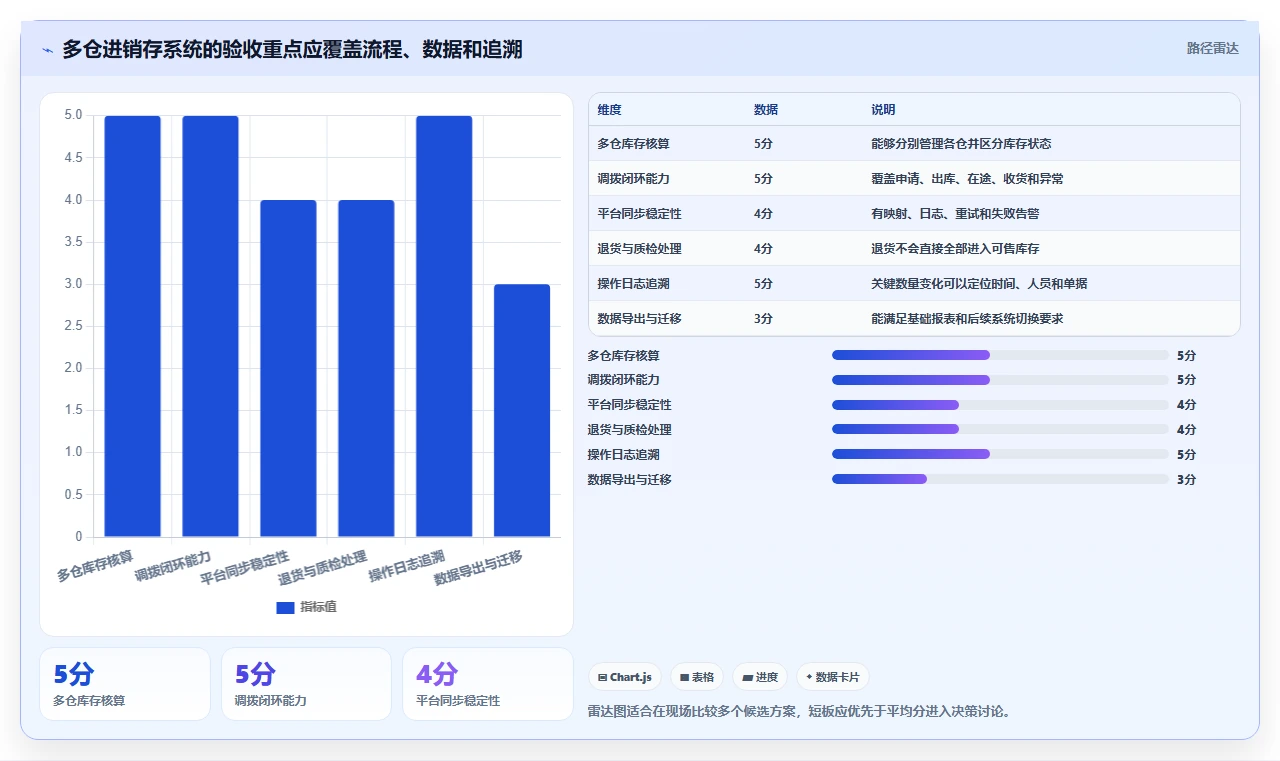Click the 多仓库存核算 x-axis label
The height and width of the screenshot is (761, 1280).
(x=95, y=565)
